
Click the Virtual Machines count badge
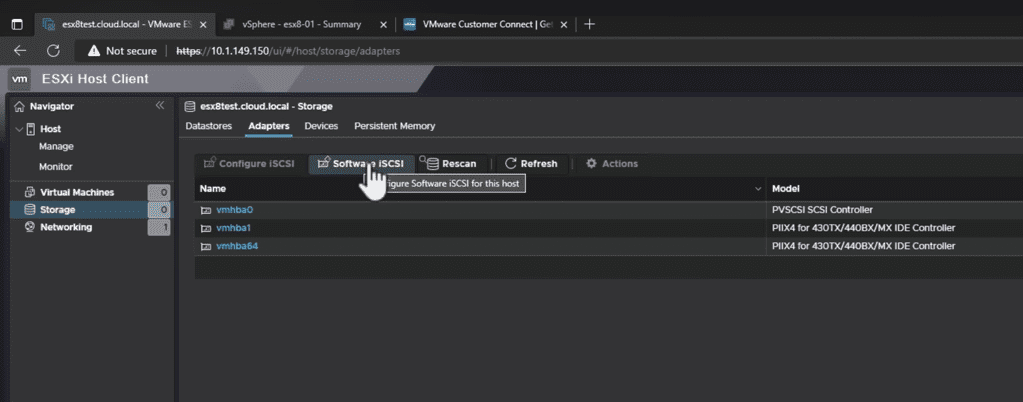pos(159,193)
